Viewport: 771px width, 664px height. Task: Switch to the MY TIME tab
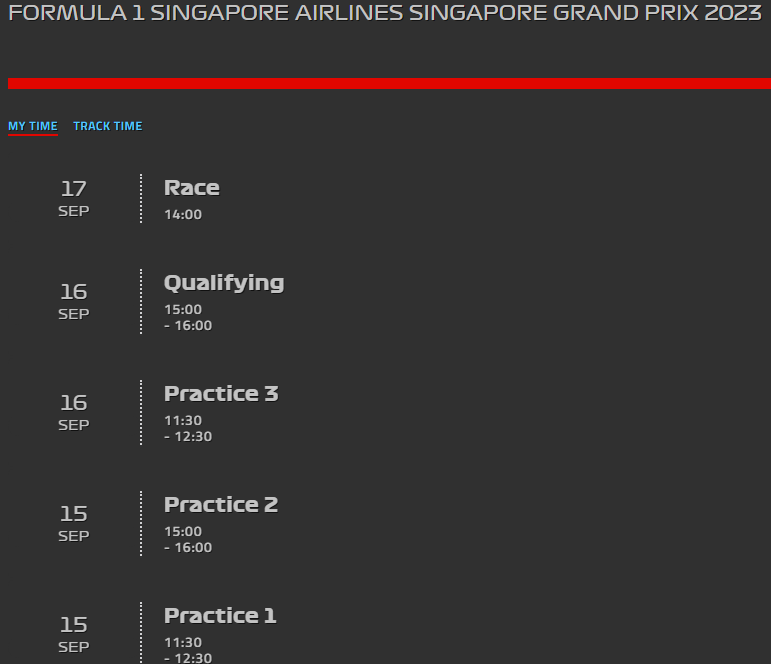point(33,126)
